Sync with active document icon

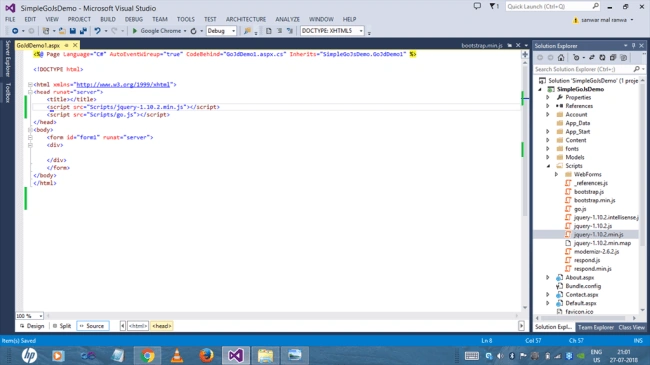592,58
